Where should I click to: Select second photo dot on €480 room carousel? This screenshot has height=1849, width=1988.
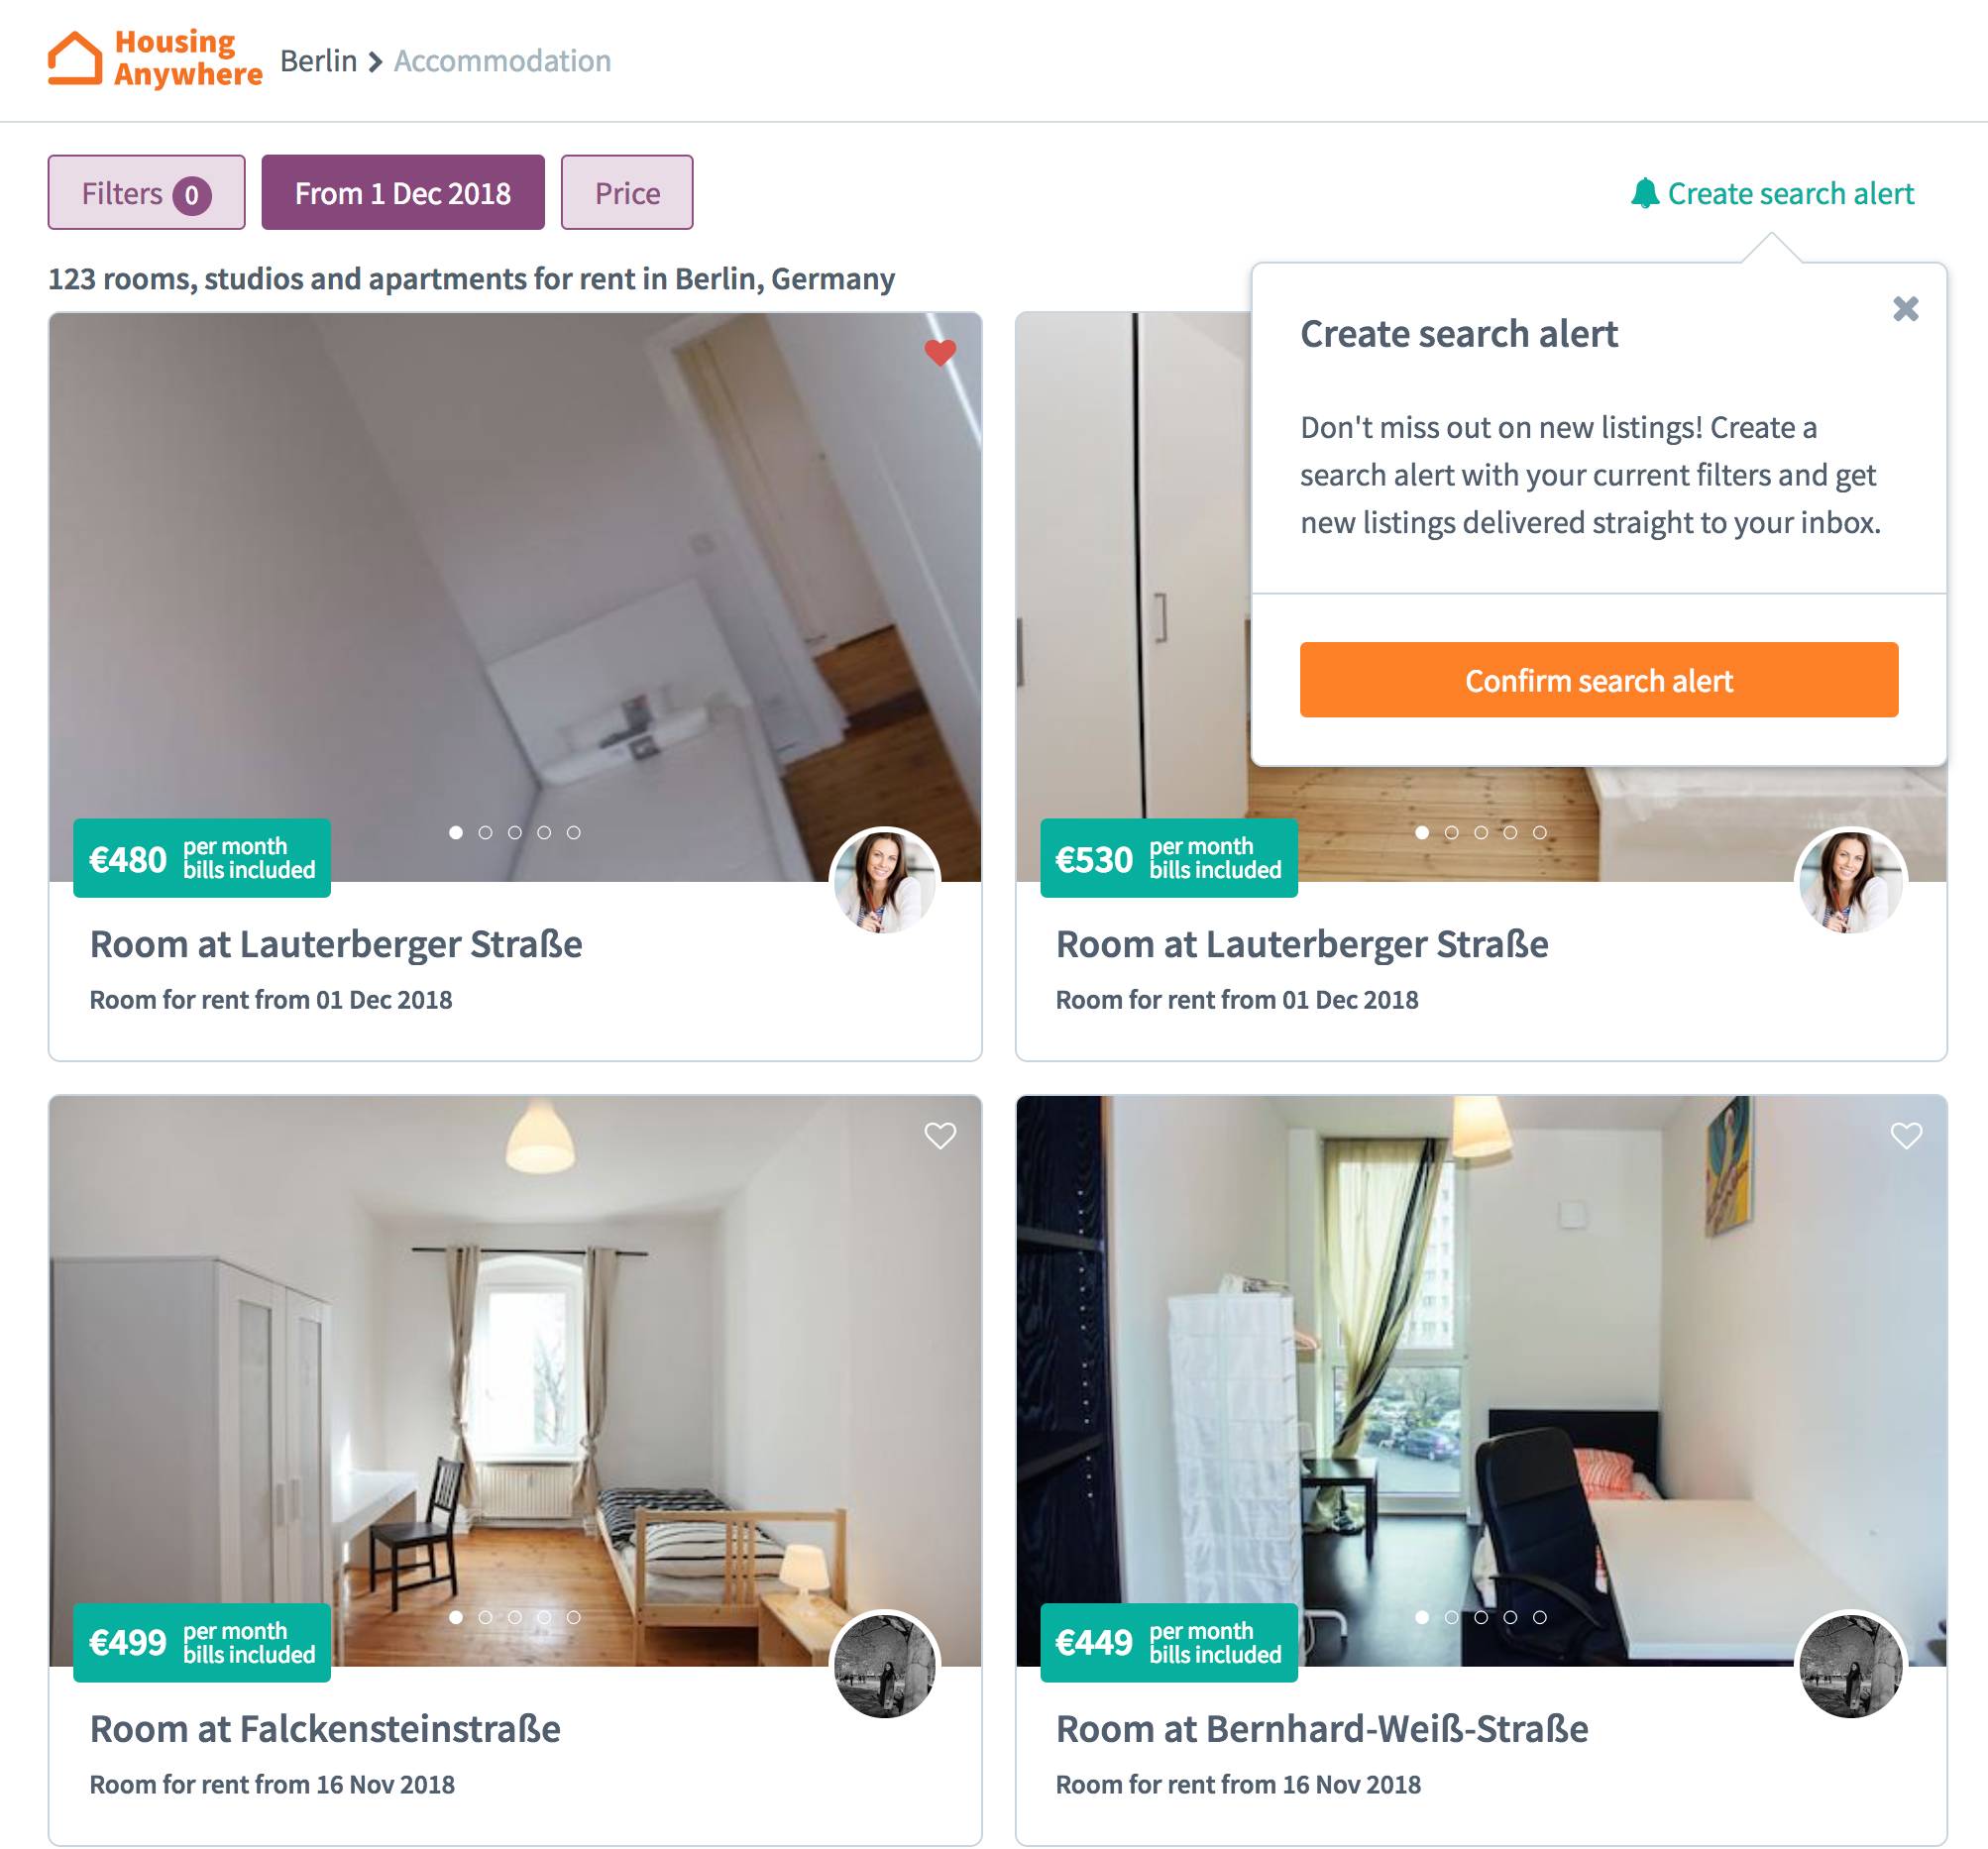pyautogui.click(x=485, y=832)
